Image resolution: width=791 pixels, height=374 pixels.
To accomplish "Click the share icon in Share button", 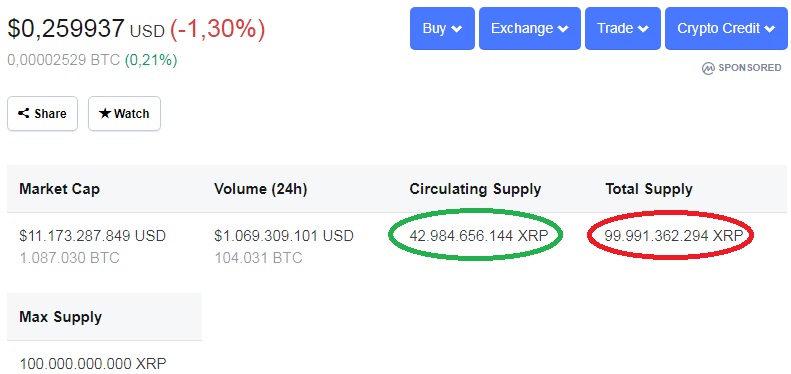I will click(23, 114).
